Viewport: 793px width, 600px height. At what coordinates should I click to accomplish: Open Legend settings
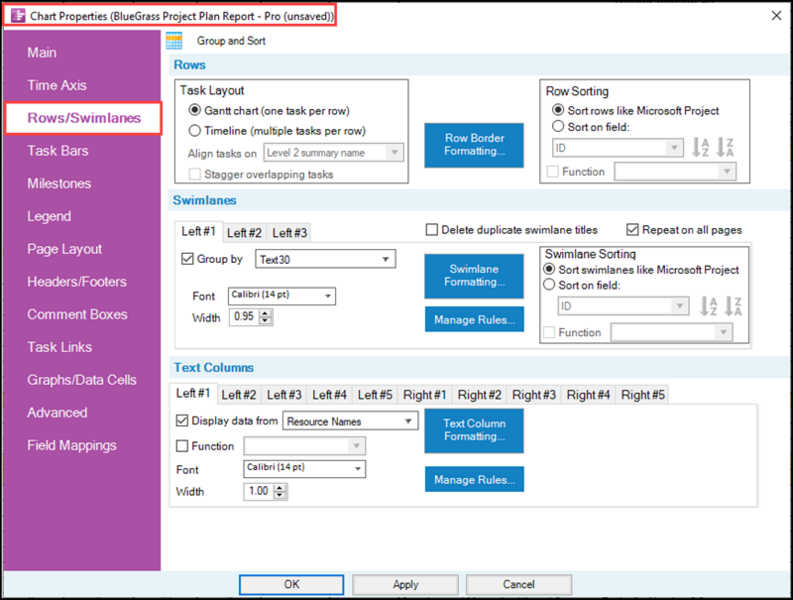tap(49, 217)
